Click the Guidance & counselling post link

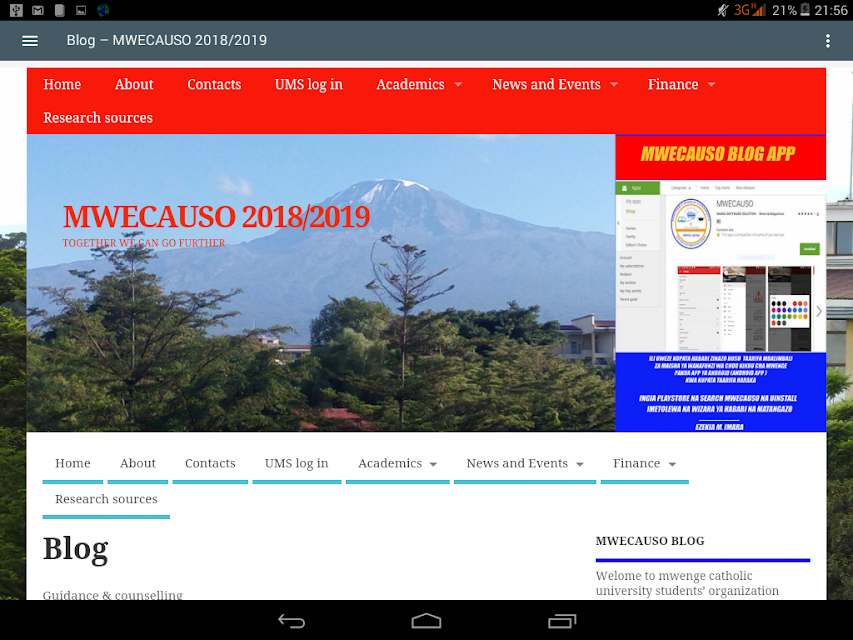pyautogui.click(x=113, y=595)
